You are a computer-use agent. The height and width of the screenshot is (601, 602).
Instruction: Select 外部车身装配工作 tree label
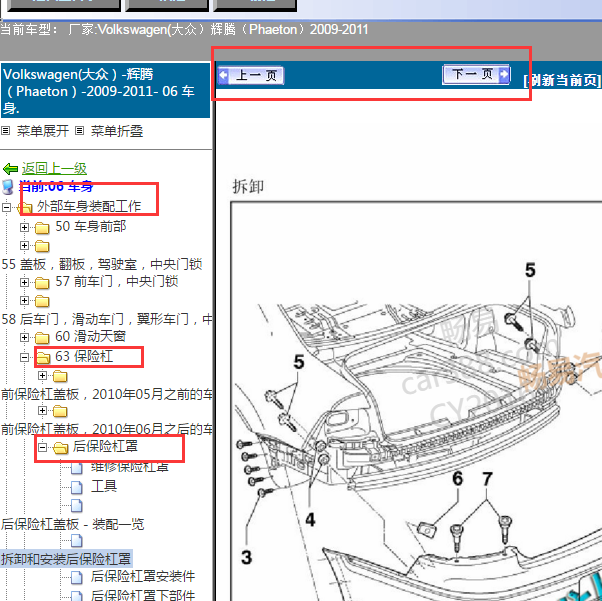89,207
